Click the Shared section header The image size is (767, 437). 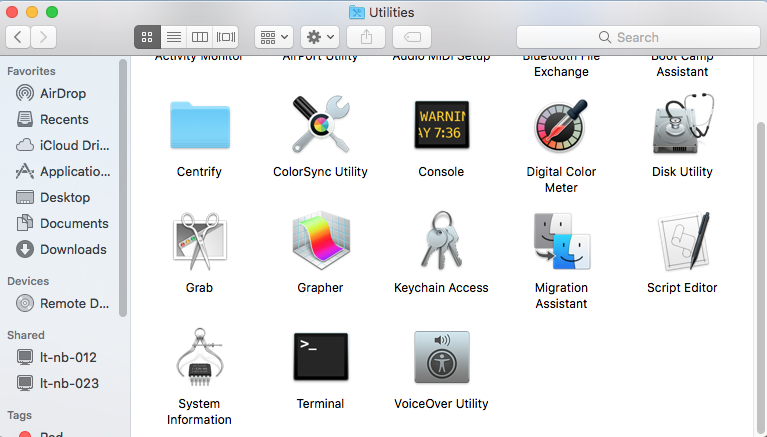25,335
